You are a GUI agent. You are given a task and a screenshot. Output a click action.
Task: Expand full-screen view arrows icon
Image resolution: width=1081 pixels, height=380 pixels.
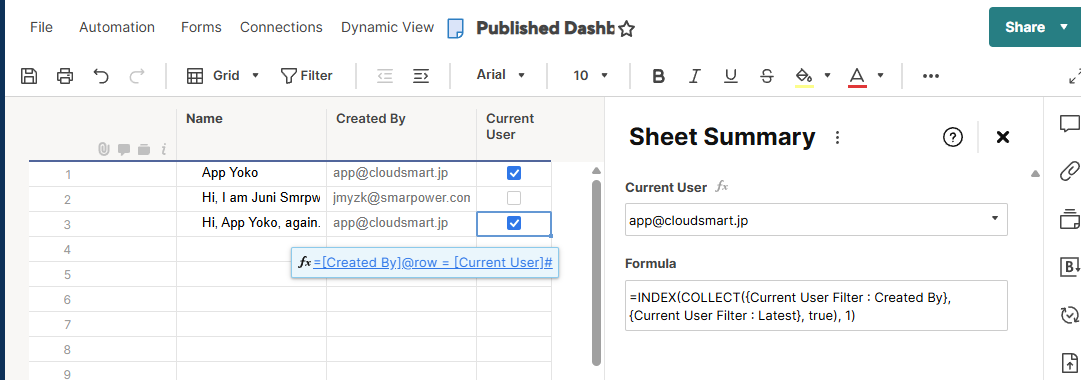1074,76
